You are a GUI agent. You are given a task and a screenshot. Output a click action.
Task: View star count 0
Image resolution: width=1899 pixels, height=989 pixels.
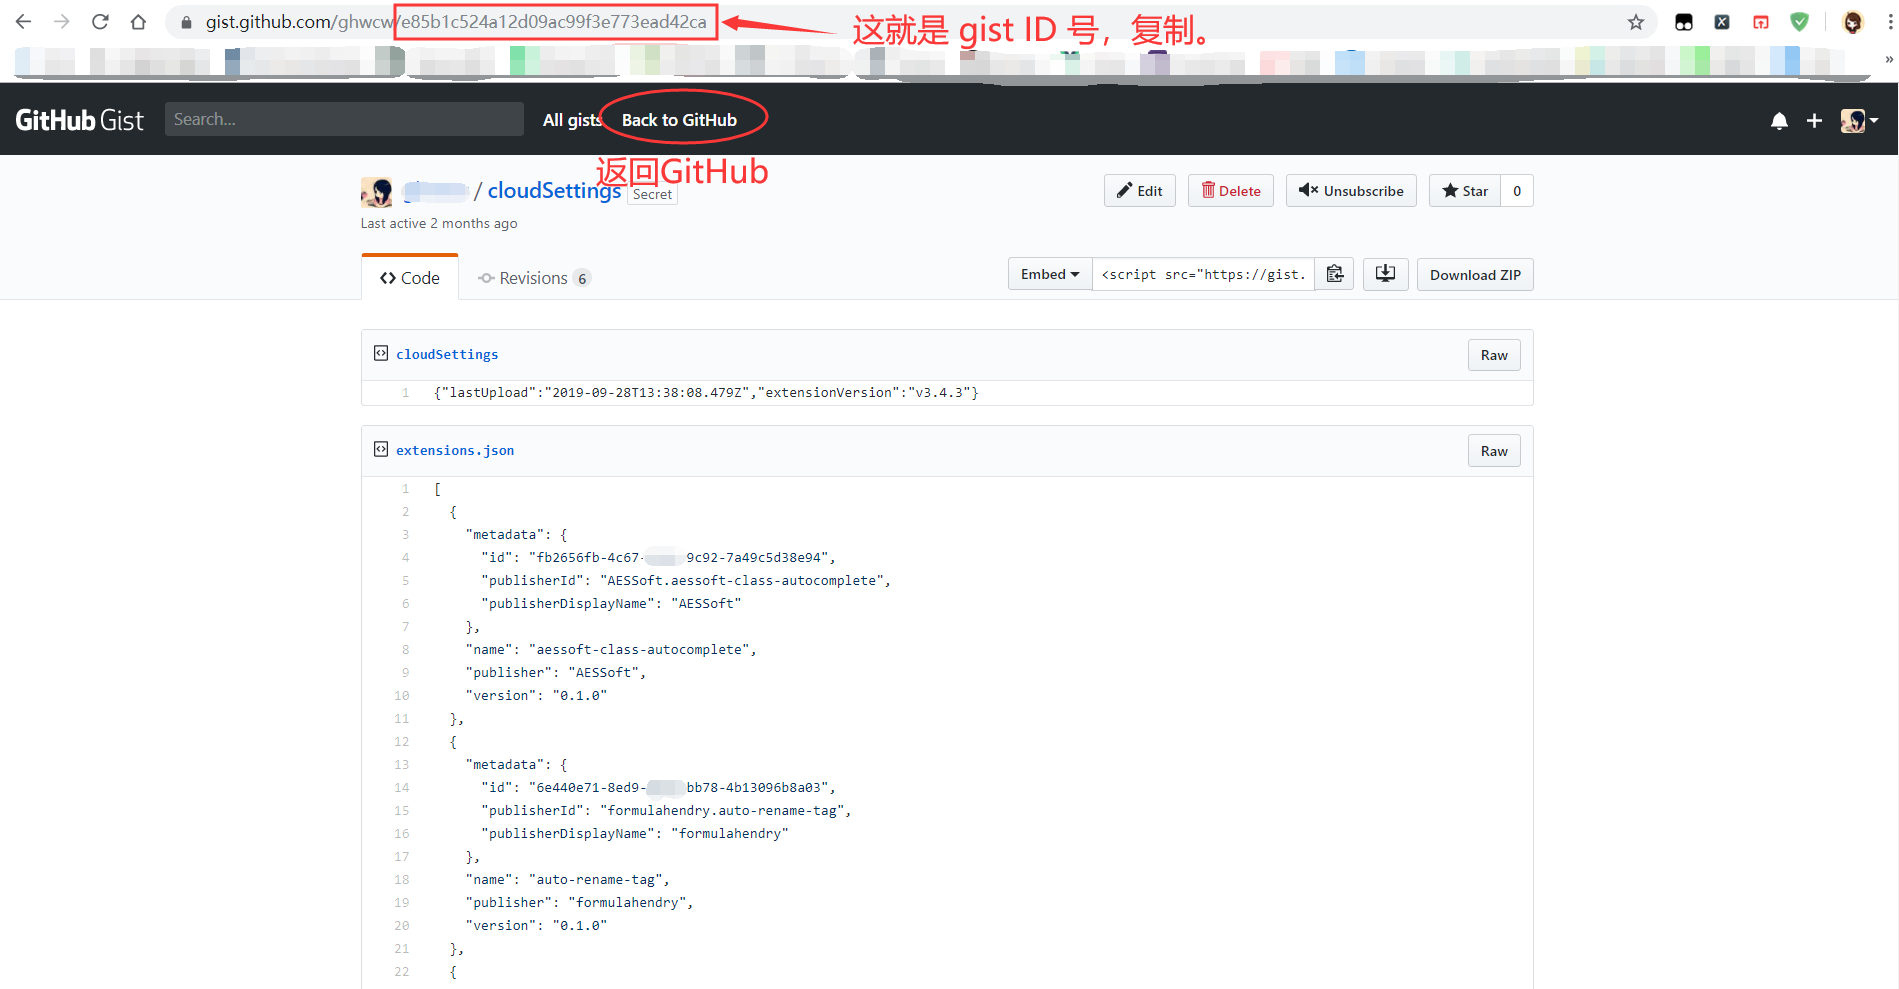(1517, 191)
